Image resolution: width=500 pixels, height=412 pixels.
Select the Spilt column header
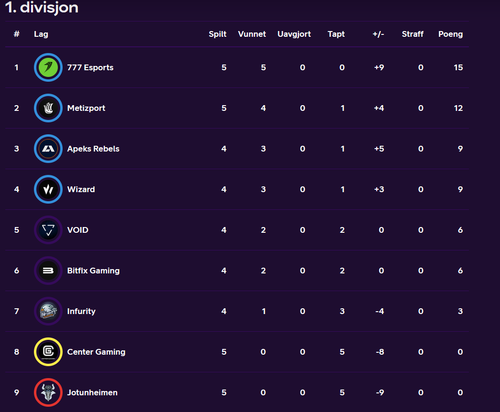[x=217, y=34]
